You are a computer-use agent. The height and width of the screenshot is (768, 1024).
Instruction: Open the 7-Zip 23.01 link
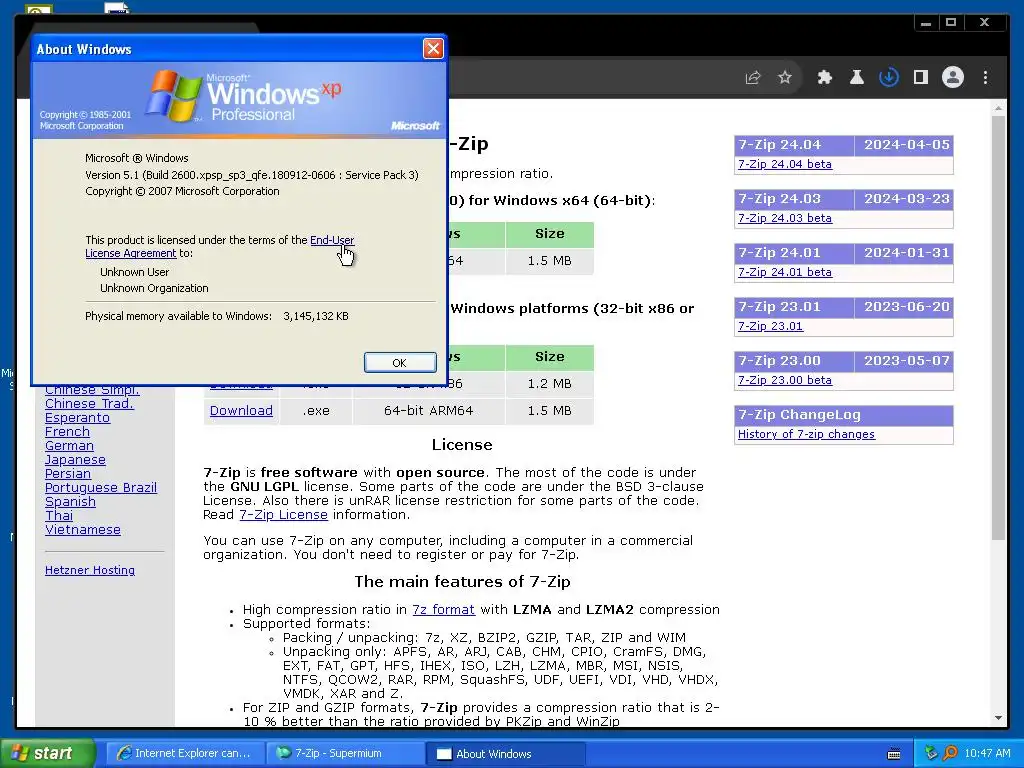[x=770, y=327]
